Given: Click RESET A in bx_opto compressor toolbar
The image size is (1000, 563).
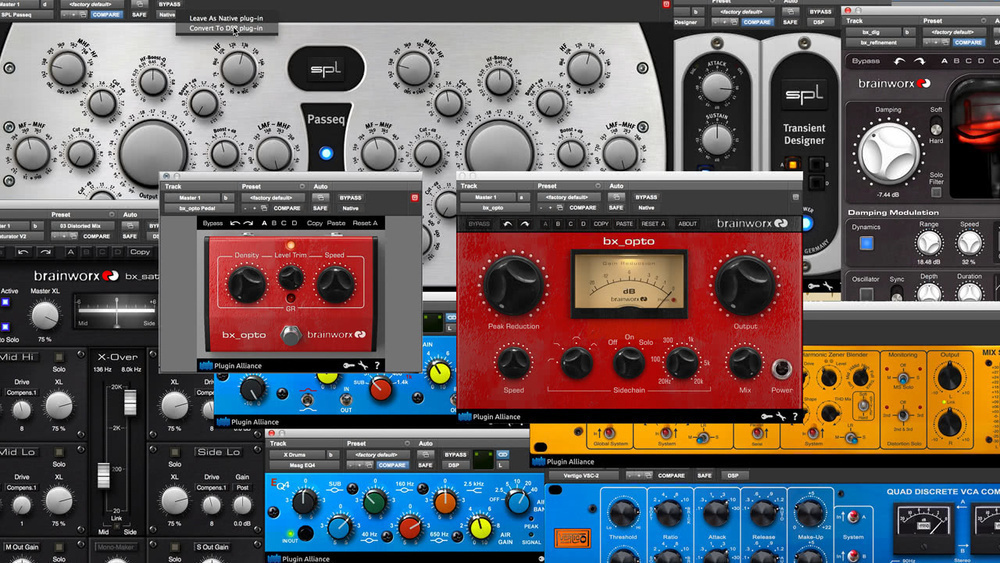Looking at the screenshot, I should tap(654, 224).
